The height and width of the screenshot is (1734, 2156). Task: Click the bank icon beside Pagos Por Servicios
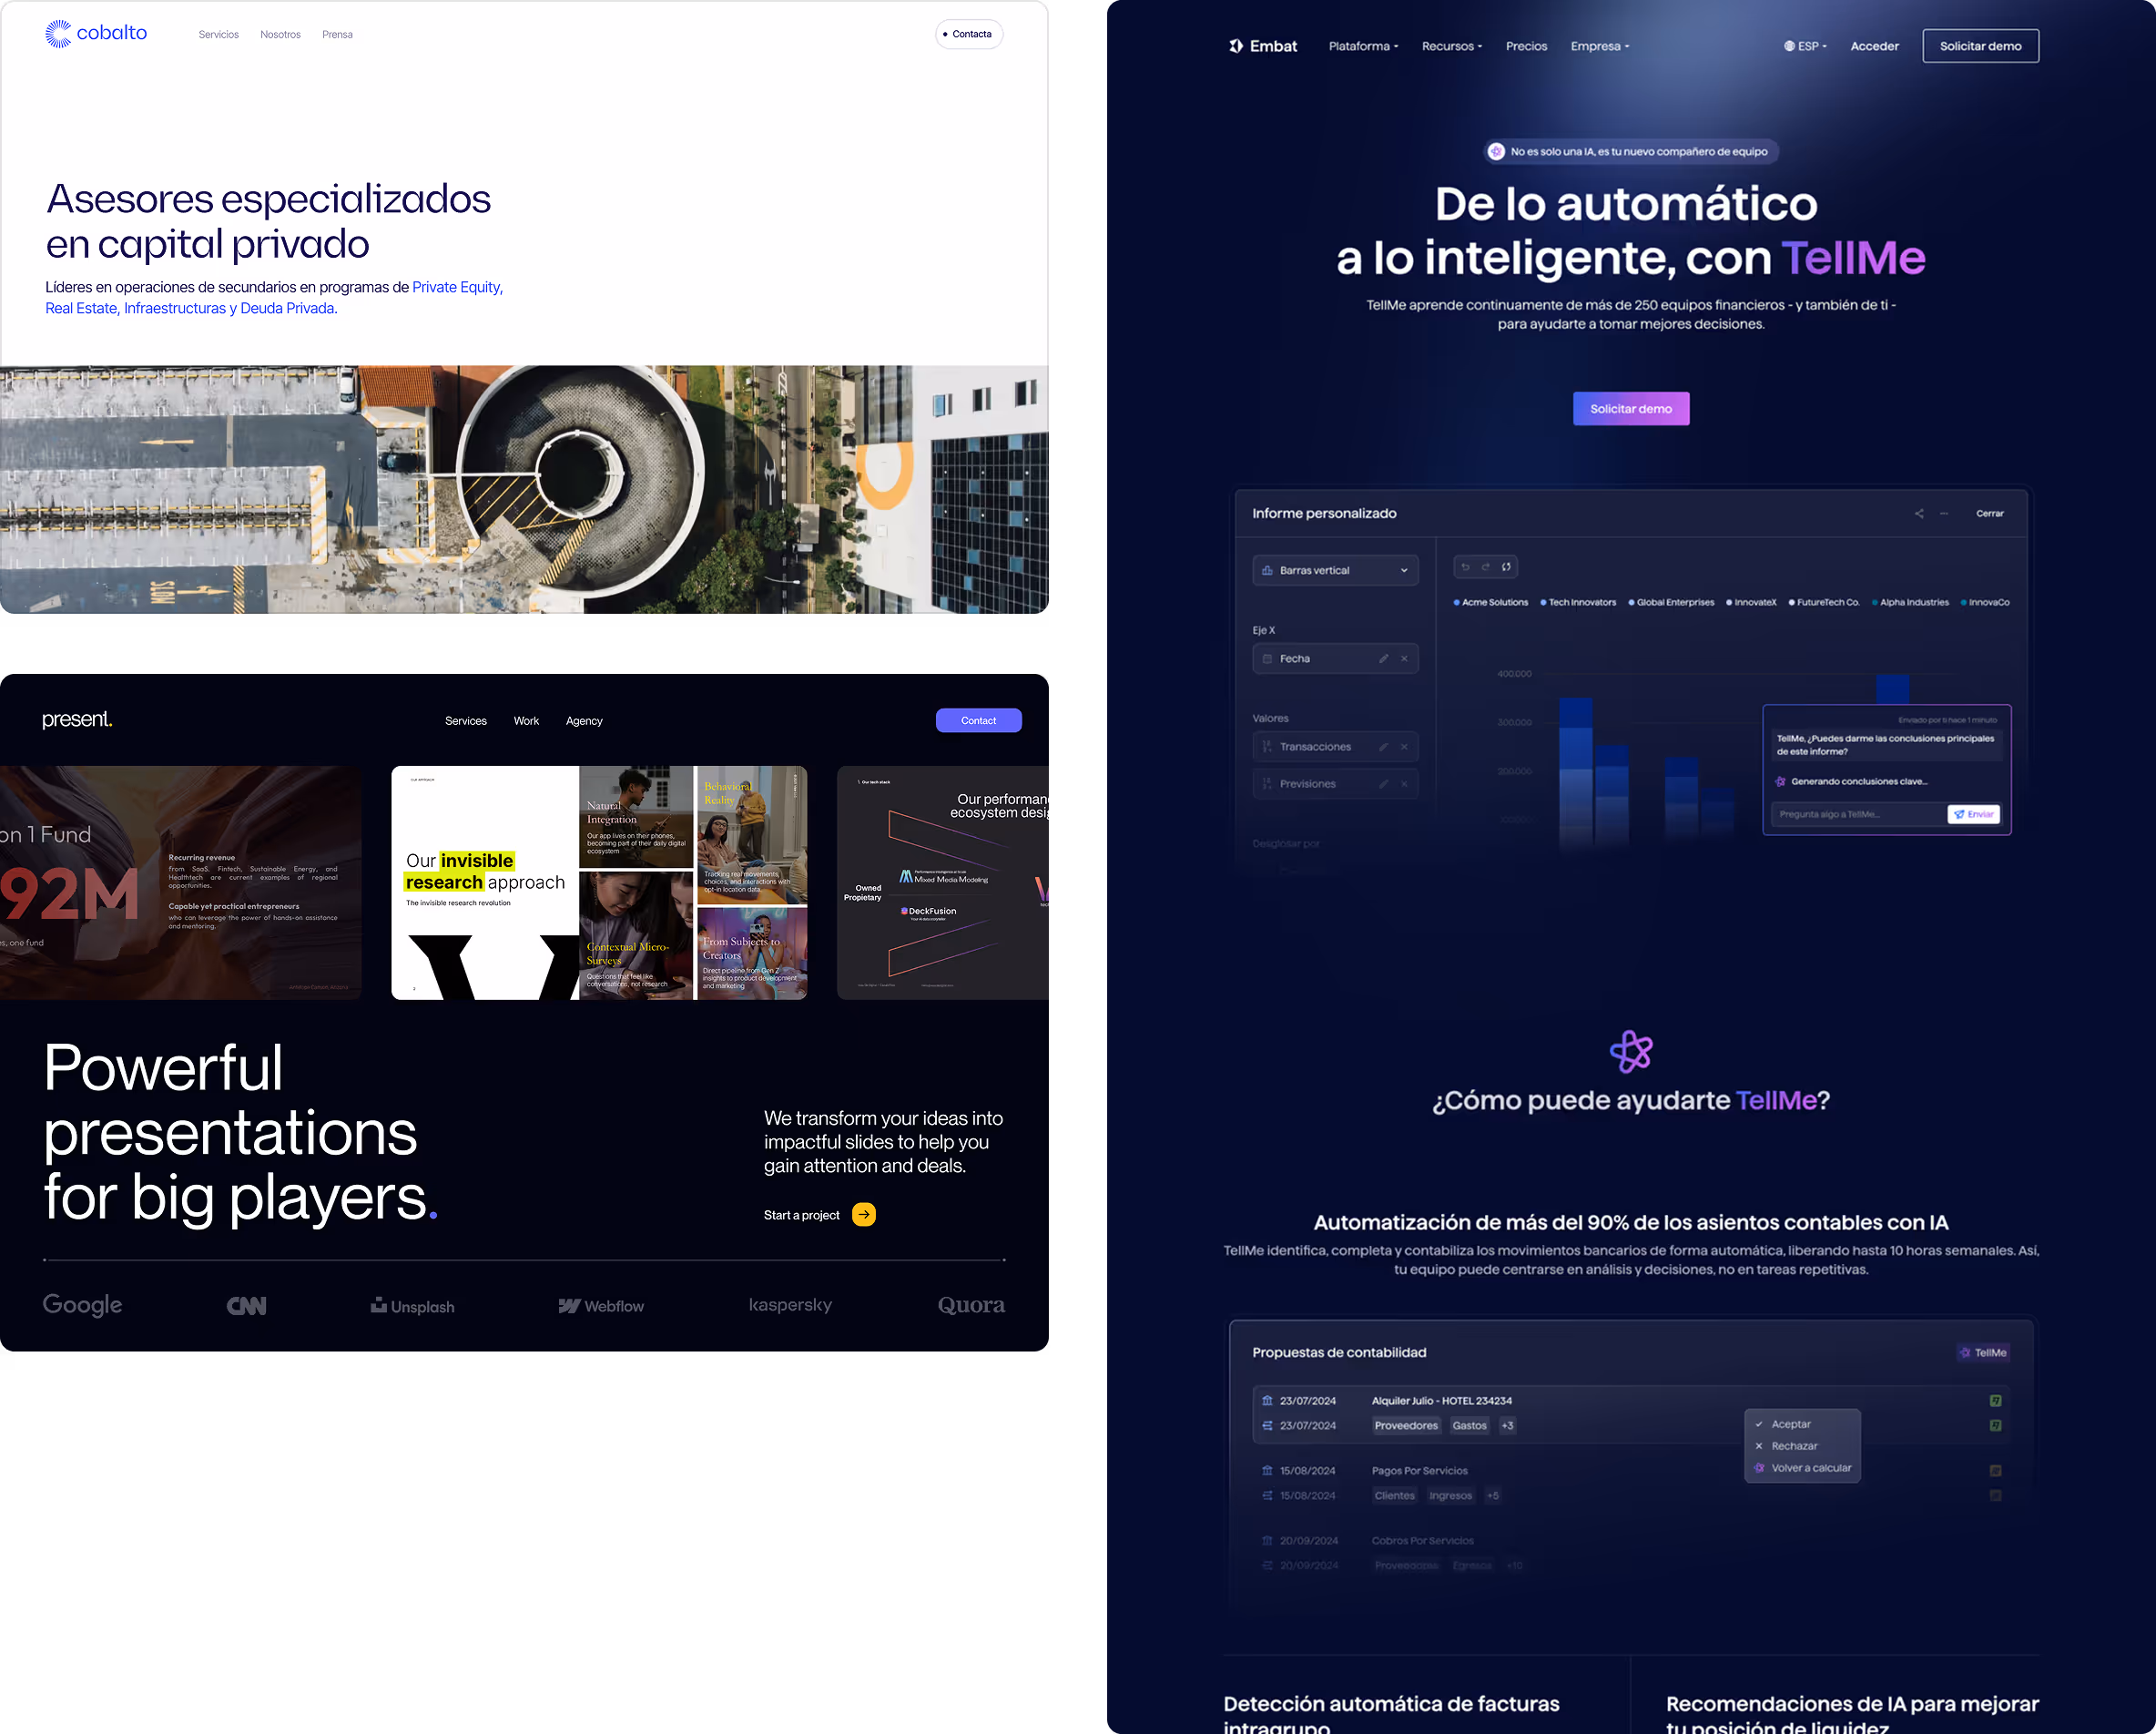[1267, 1471]
